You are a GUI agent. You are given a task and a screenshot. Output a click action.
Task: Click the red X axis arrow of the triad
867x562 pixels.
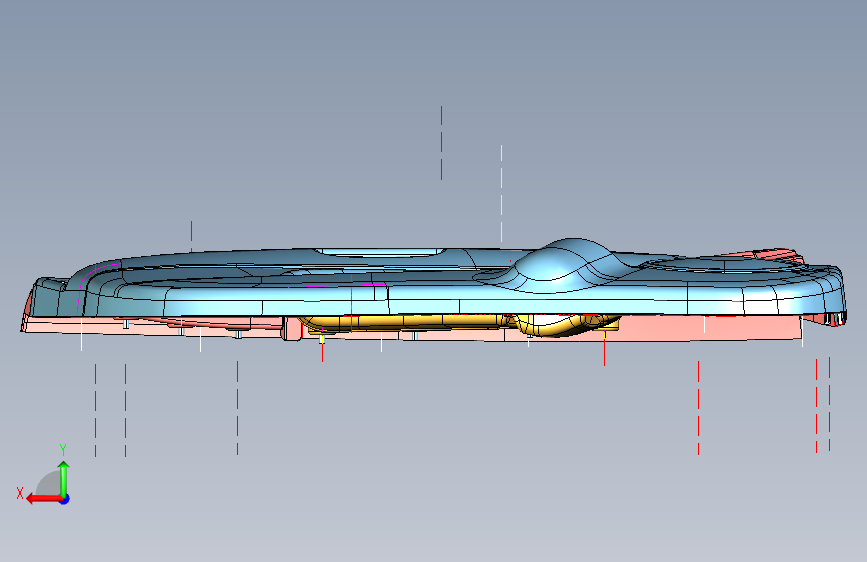coord(43,499)
